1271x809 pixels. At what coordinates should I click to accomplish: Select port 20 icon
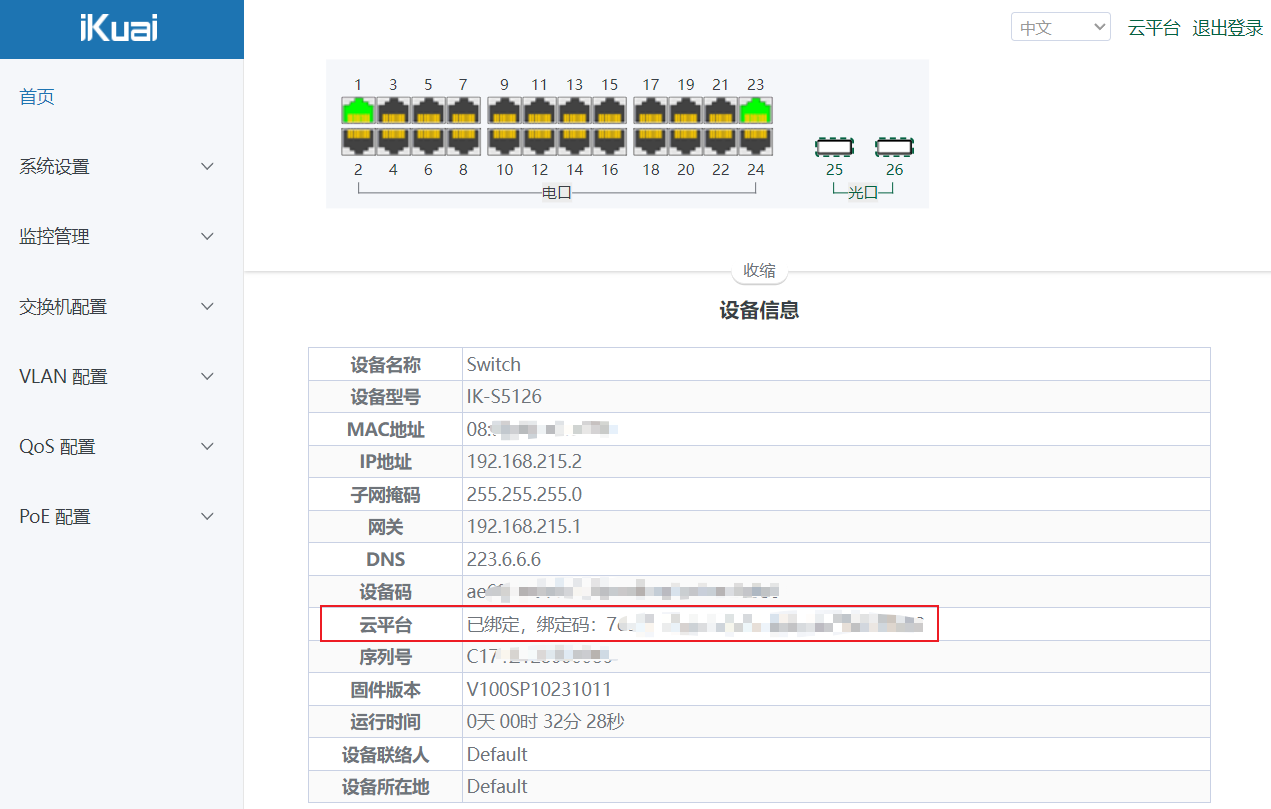pos(686,141)
